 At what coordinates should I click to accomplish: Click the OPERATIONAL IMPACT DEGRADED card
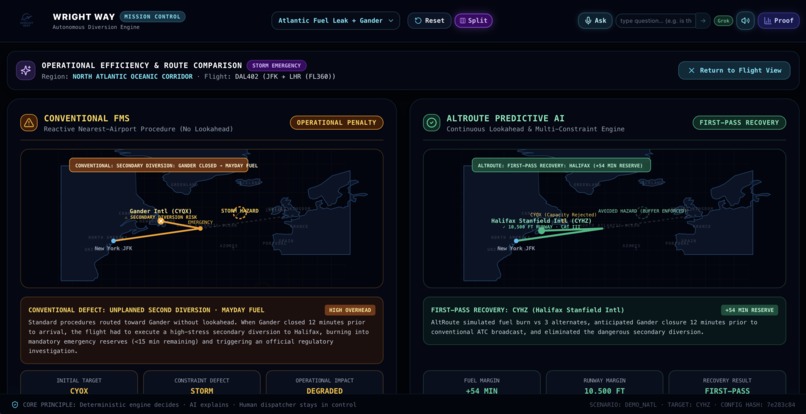pos(325,384)
